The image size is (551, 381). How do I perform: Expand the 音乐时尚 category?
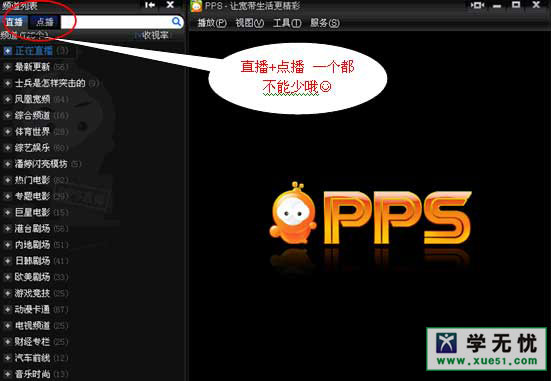click(7, 374)
